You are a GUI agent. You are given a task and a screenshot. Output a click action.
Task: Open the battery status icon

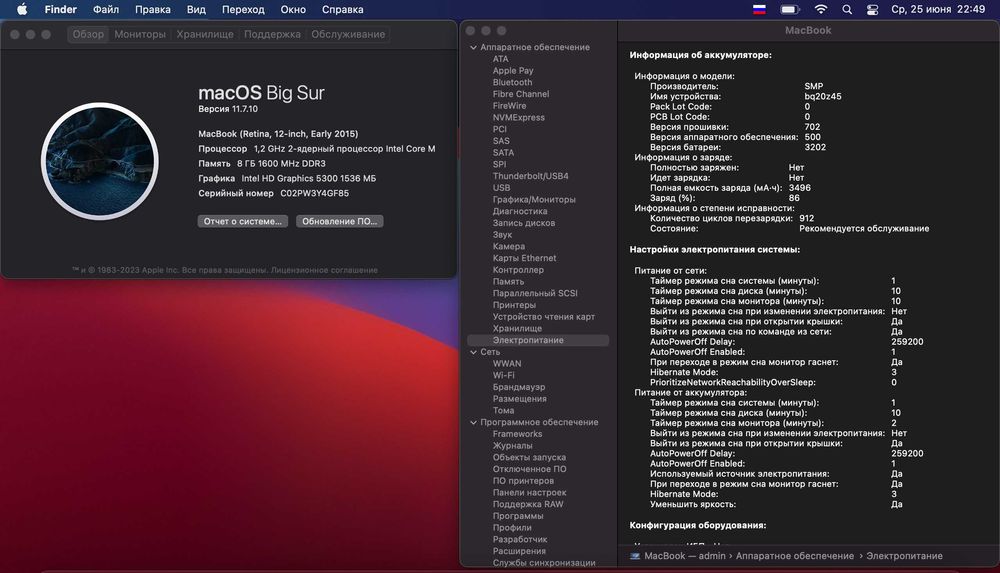790,10
